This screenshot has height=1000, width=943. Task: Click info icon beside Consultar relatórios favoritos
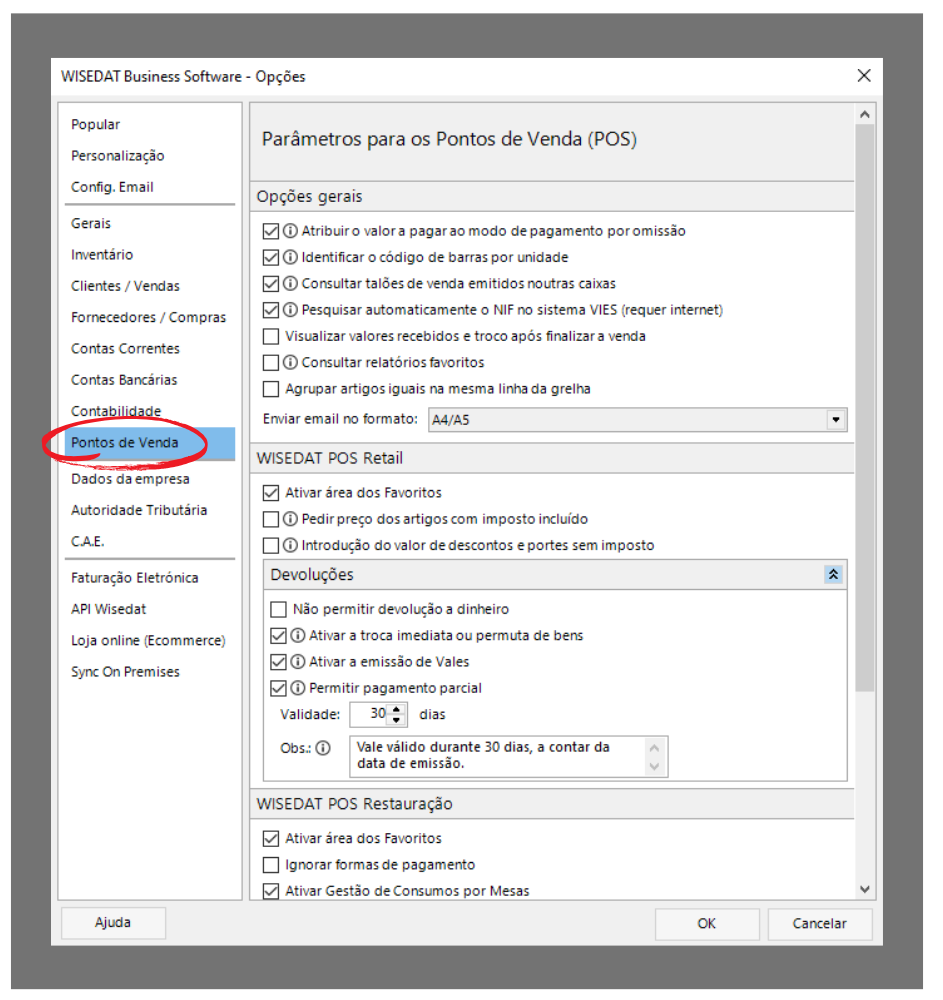point(290,362)
